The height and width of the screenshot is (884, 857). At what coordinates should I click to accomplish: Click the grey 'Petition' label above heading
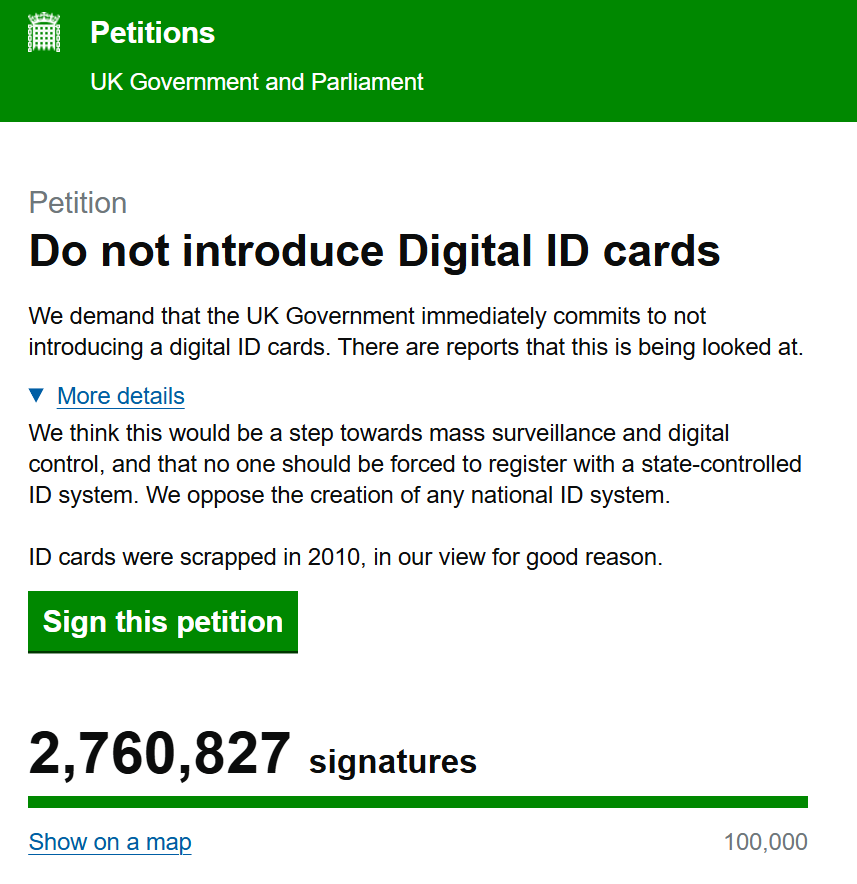tap(78, 203)
